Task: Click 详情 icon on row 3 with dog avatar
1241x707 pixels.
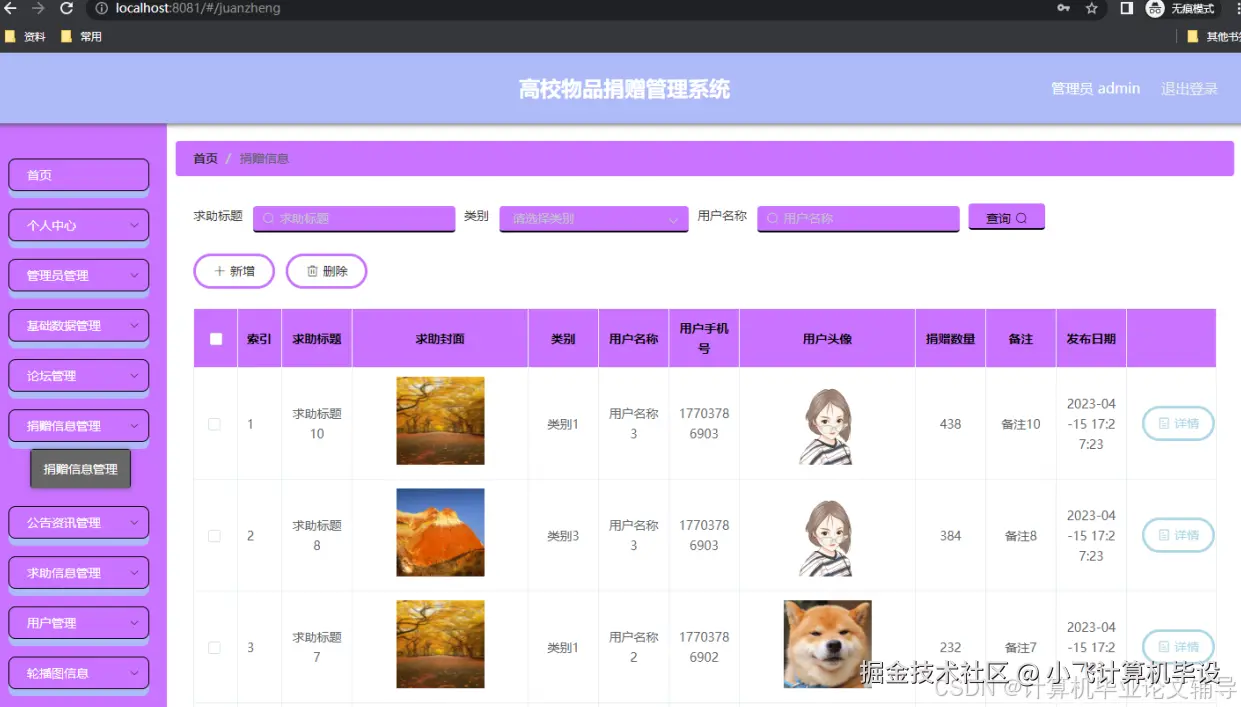Action: click(x=1178, y=646)
